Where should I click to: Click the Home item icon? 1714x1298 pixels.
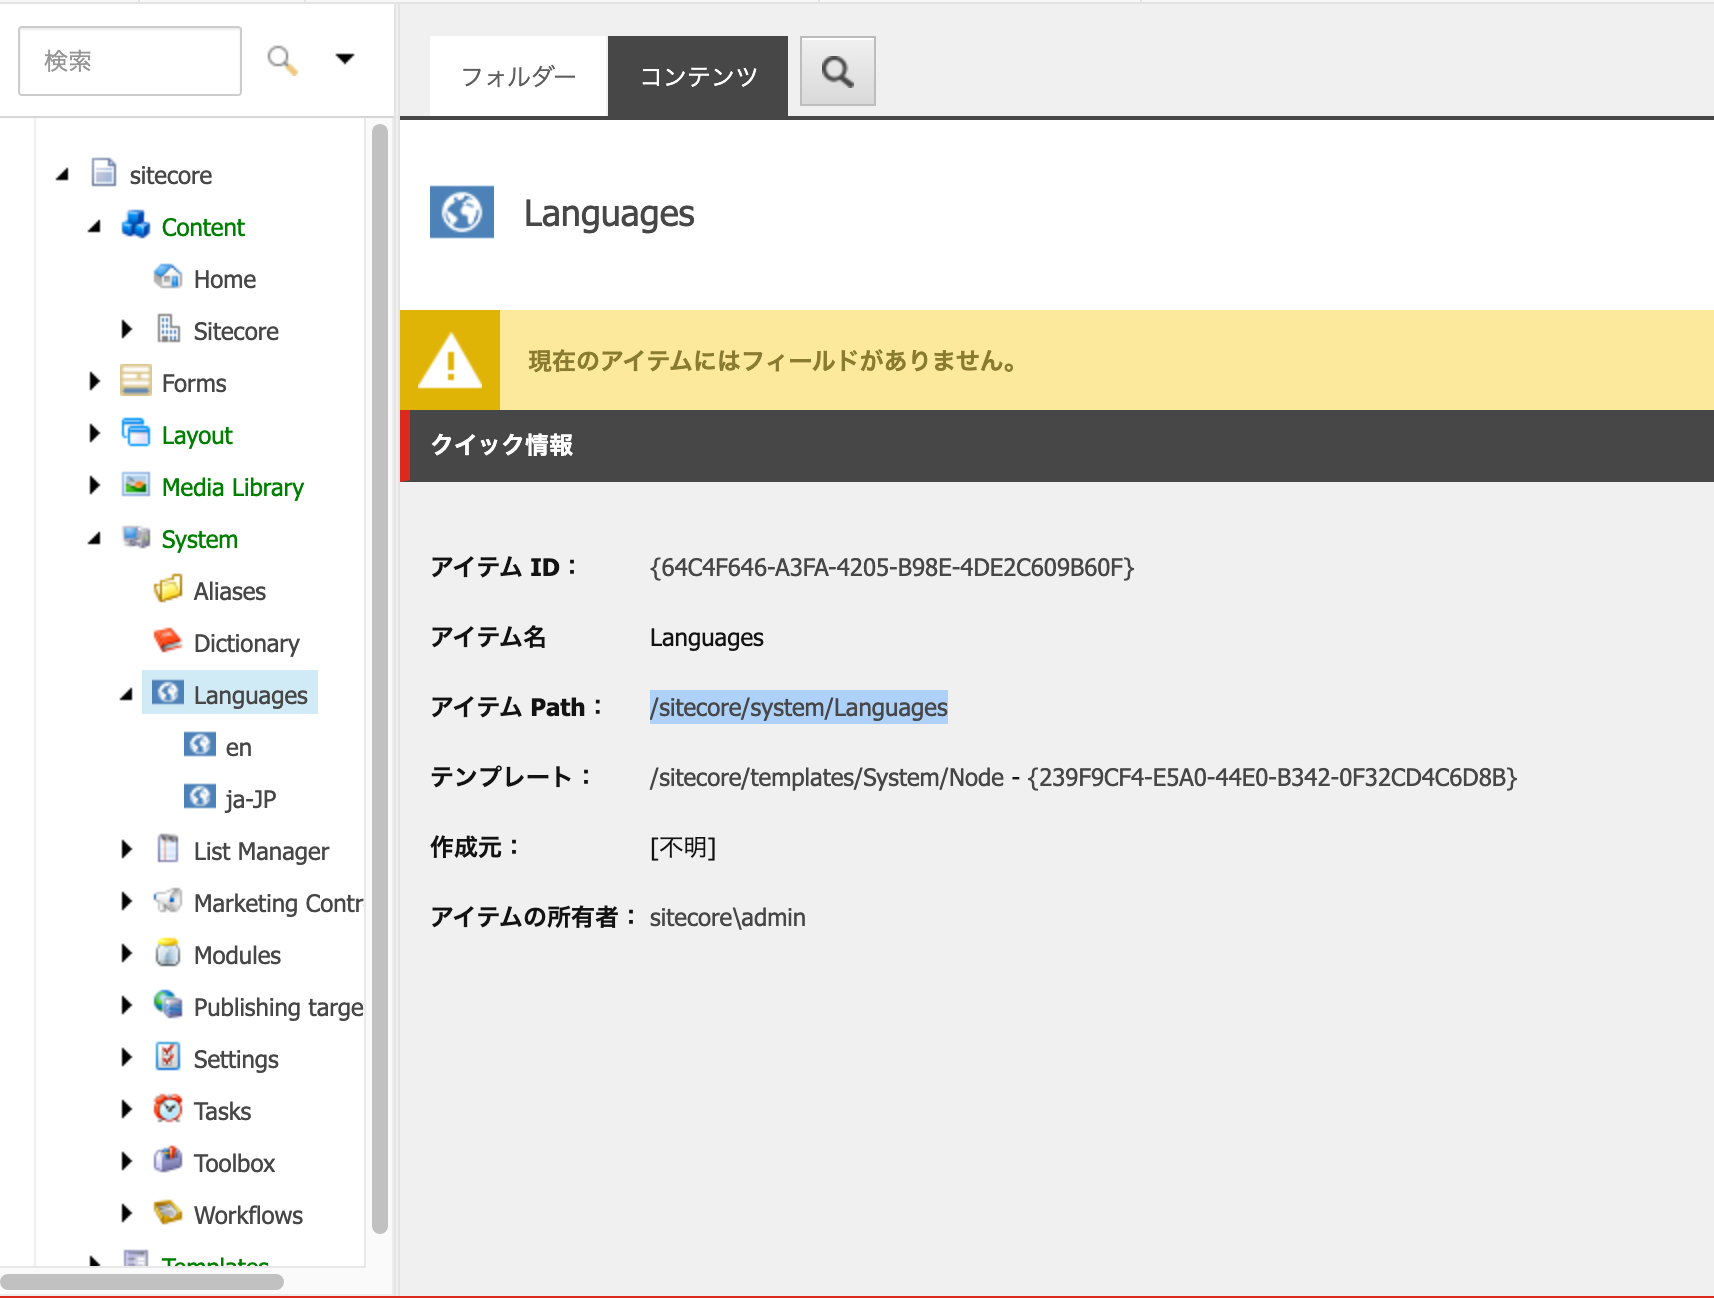168,277
